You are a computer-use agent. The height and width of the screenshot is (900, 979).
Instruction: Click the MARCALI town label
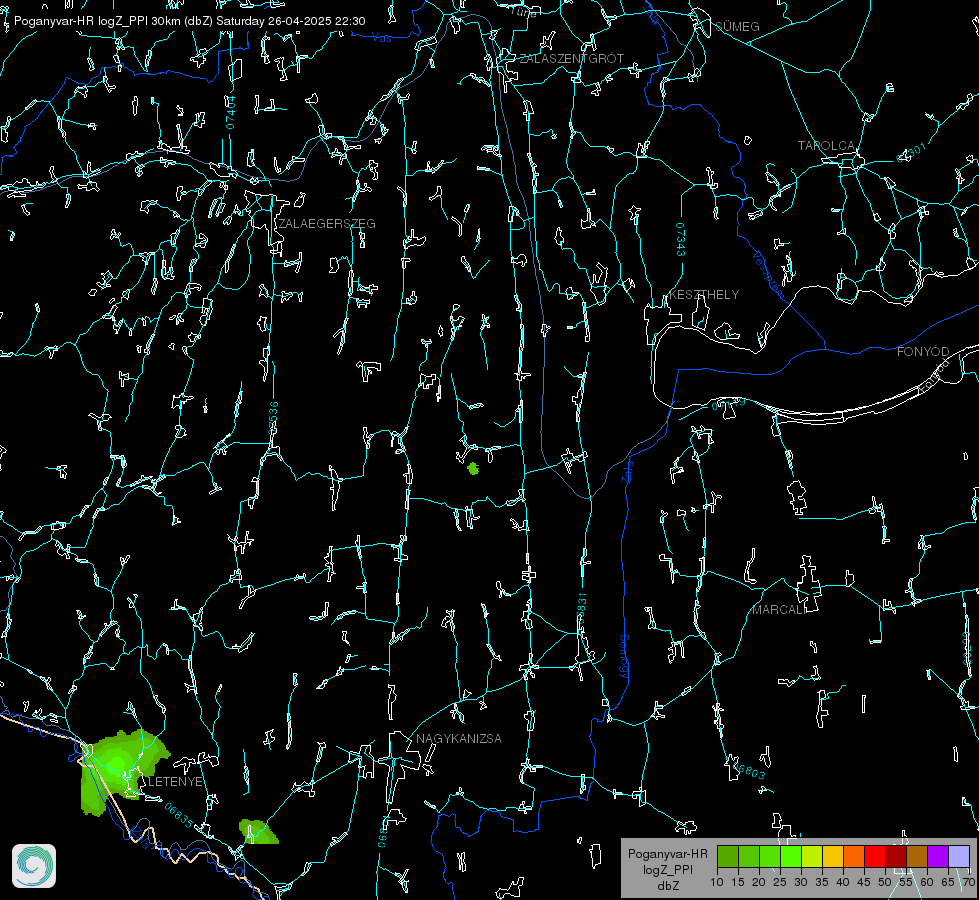pyautogui.click(x=779, y=610)
